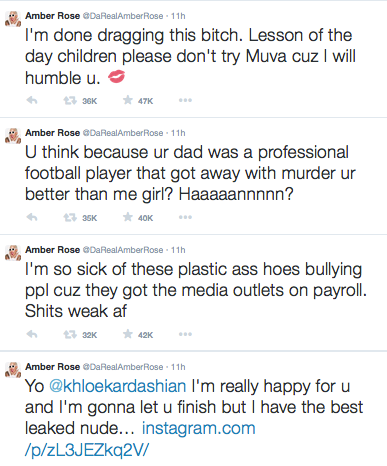This screenshot has height=466, width=387.
Task: Retweet the tweet with 35K retweets
Action: pyautogui.click(x=70, y=217)
